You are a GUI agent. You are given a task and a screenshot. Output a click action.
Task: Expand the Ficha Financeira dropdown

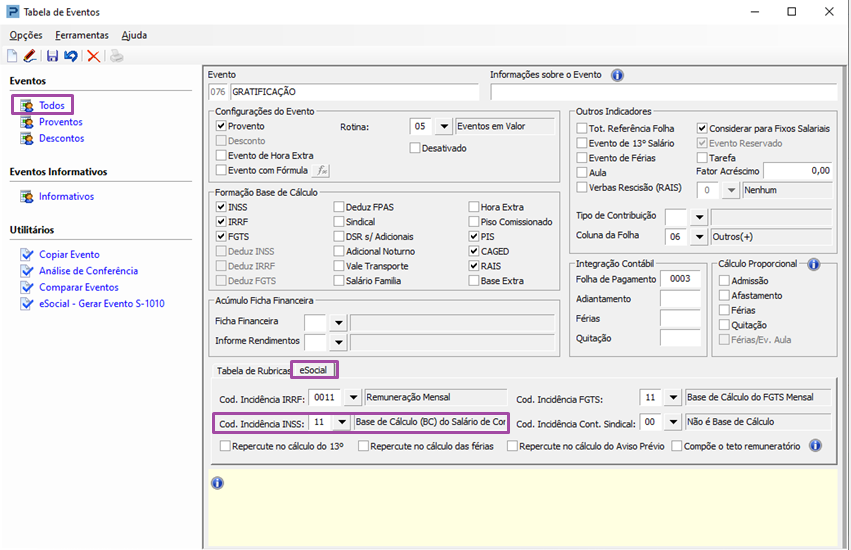[339, 323]
